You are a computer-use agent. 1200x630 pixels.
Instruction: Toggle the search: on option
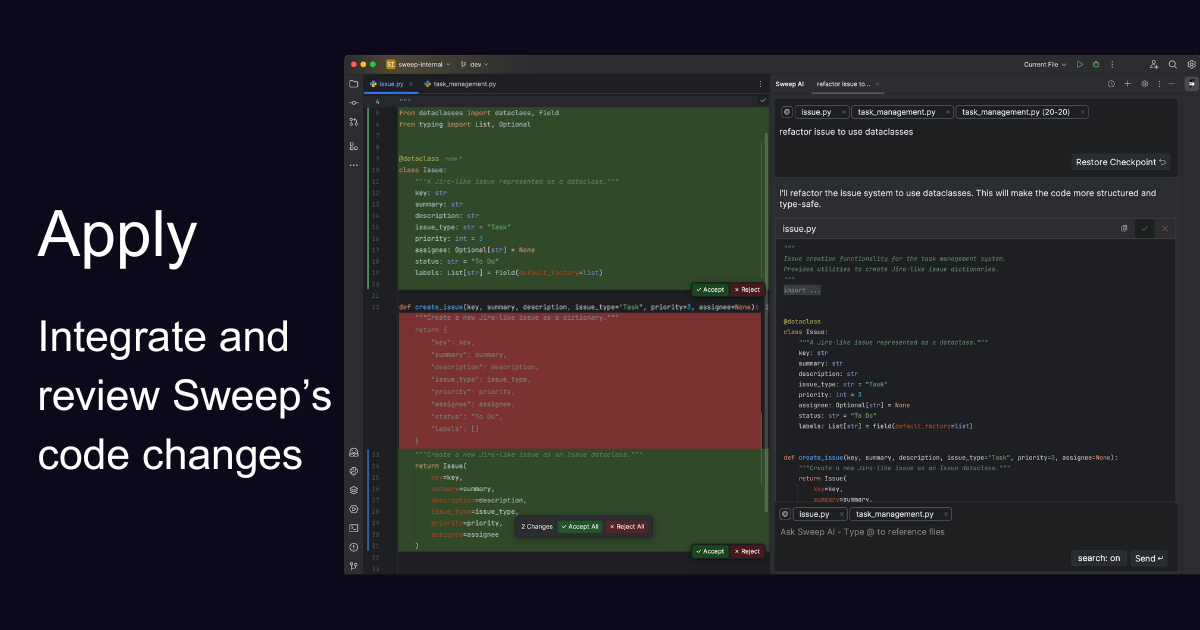(x=1099, y=558)
